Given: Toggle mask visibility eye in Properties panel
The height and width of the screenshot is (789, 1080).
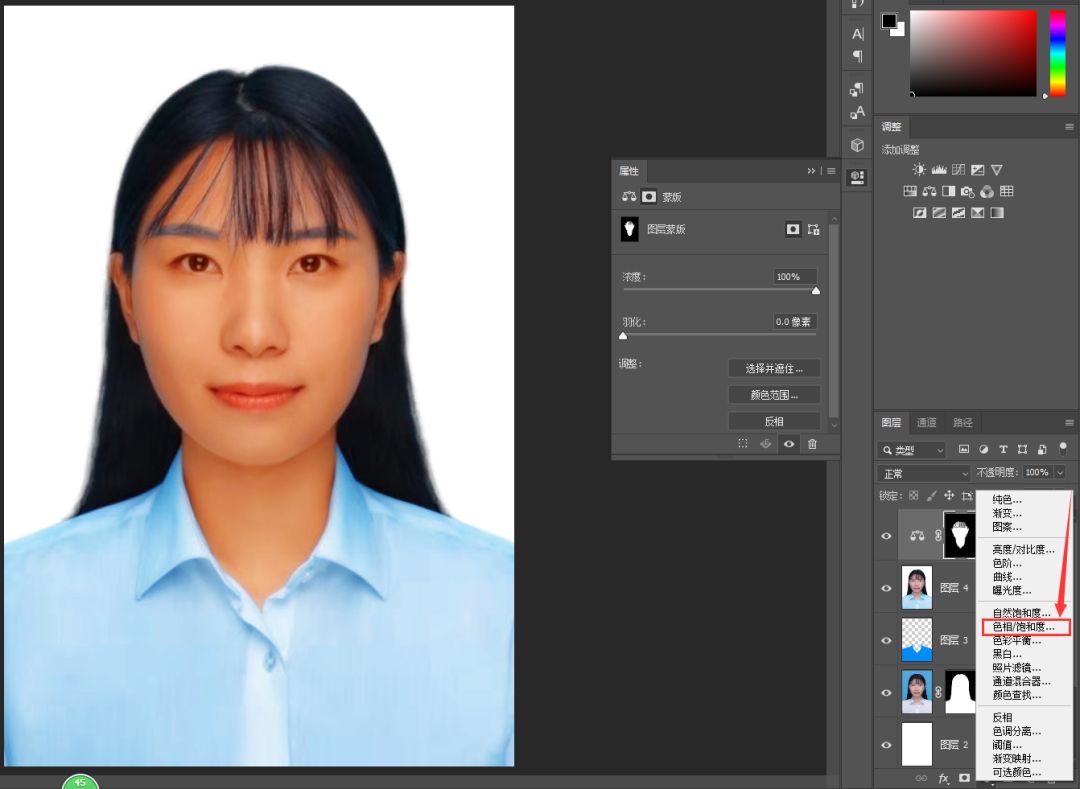Looking at the screenshot, I should tap(789, 444).
